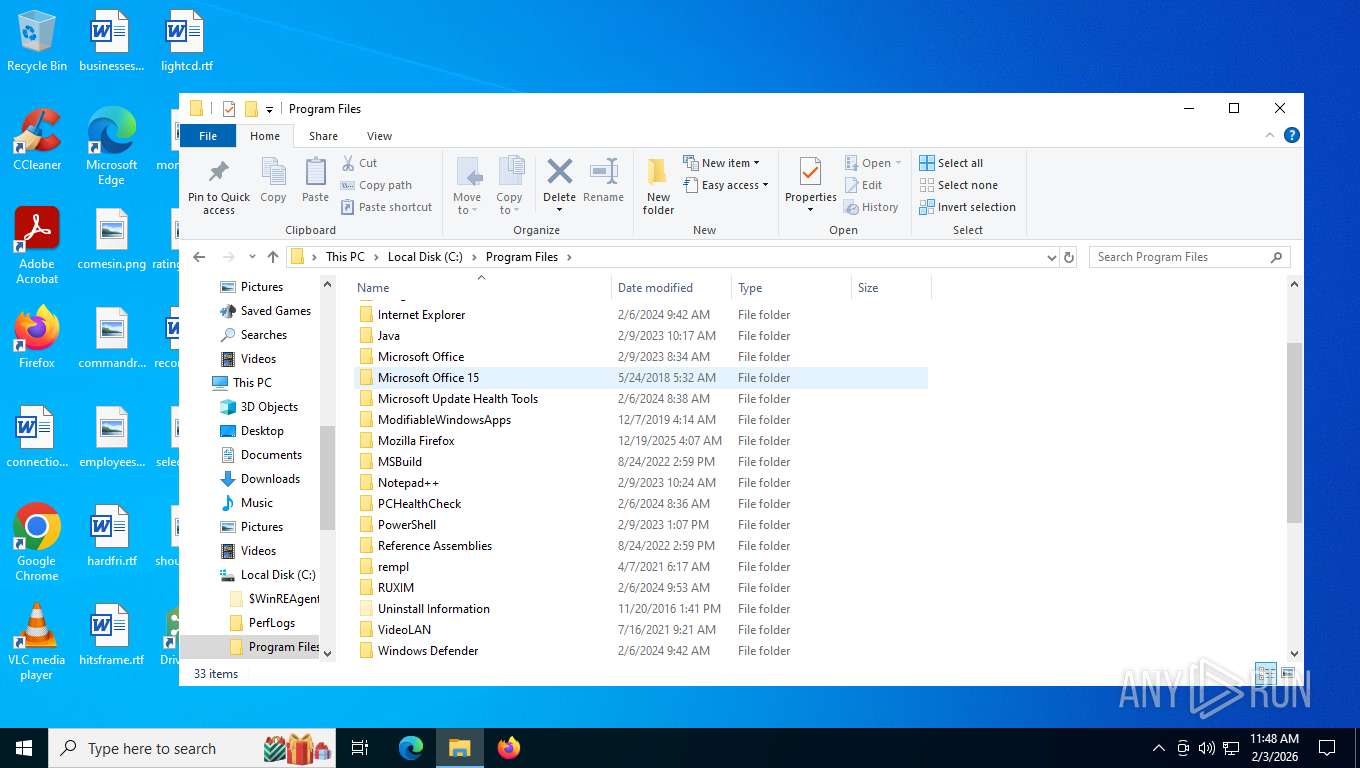This screenshot has width=1360, height=768.
Task: Click Pin to Quick access icon
Action: 218,172
